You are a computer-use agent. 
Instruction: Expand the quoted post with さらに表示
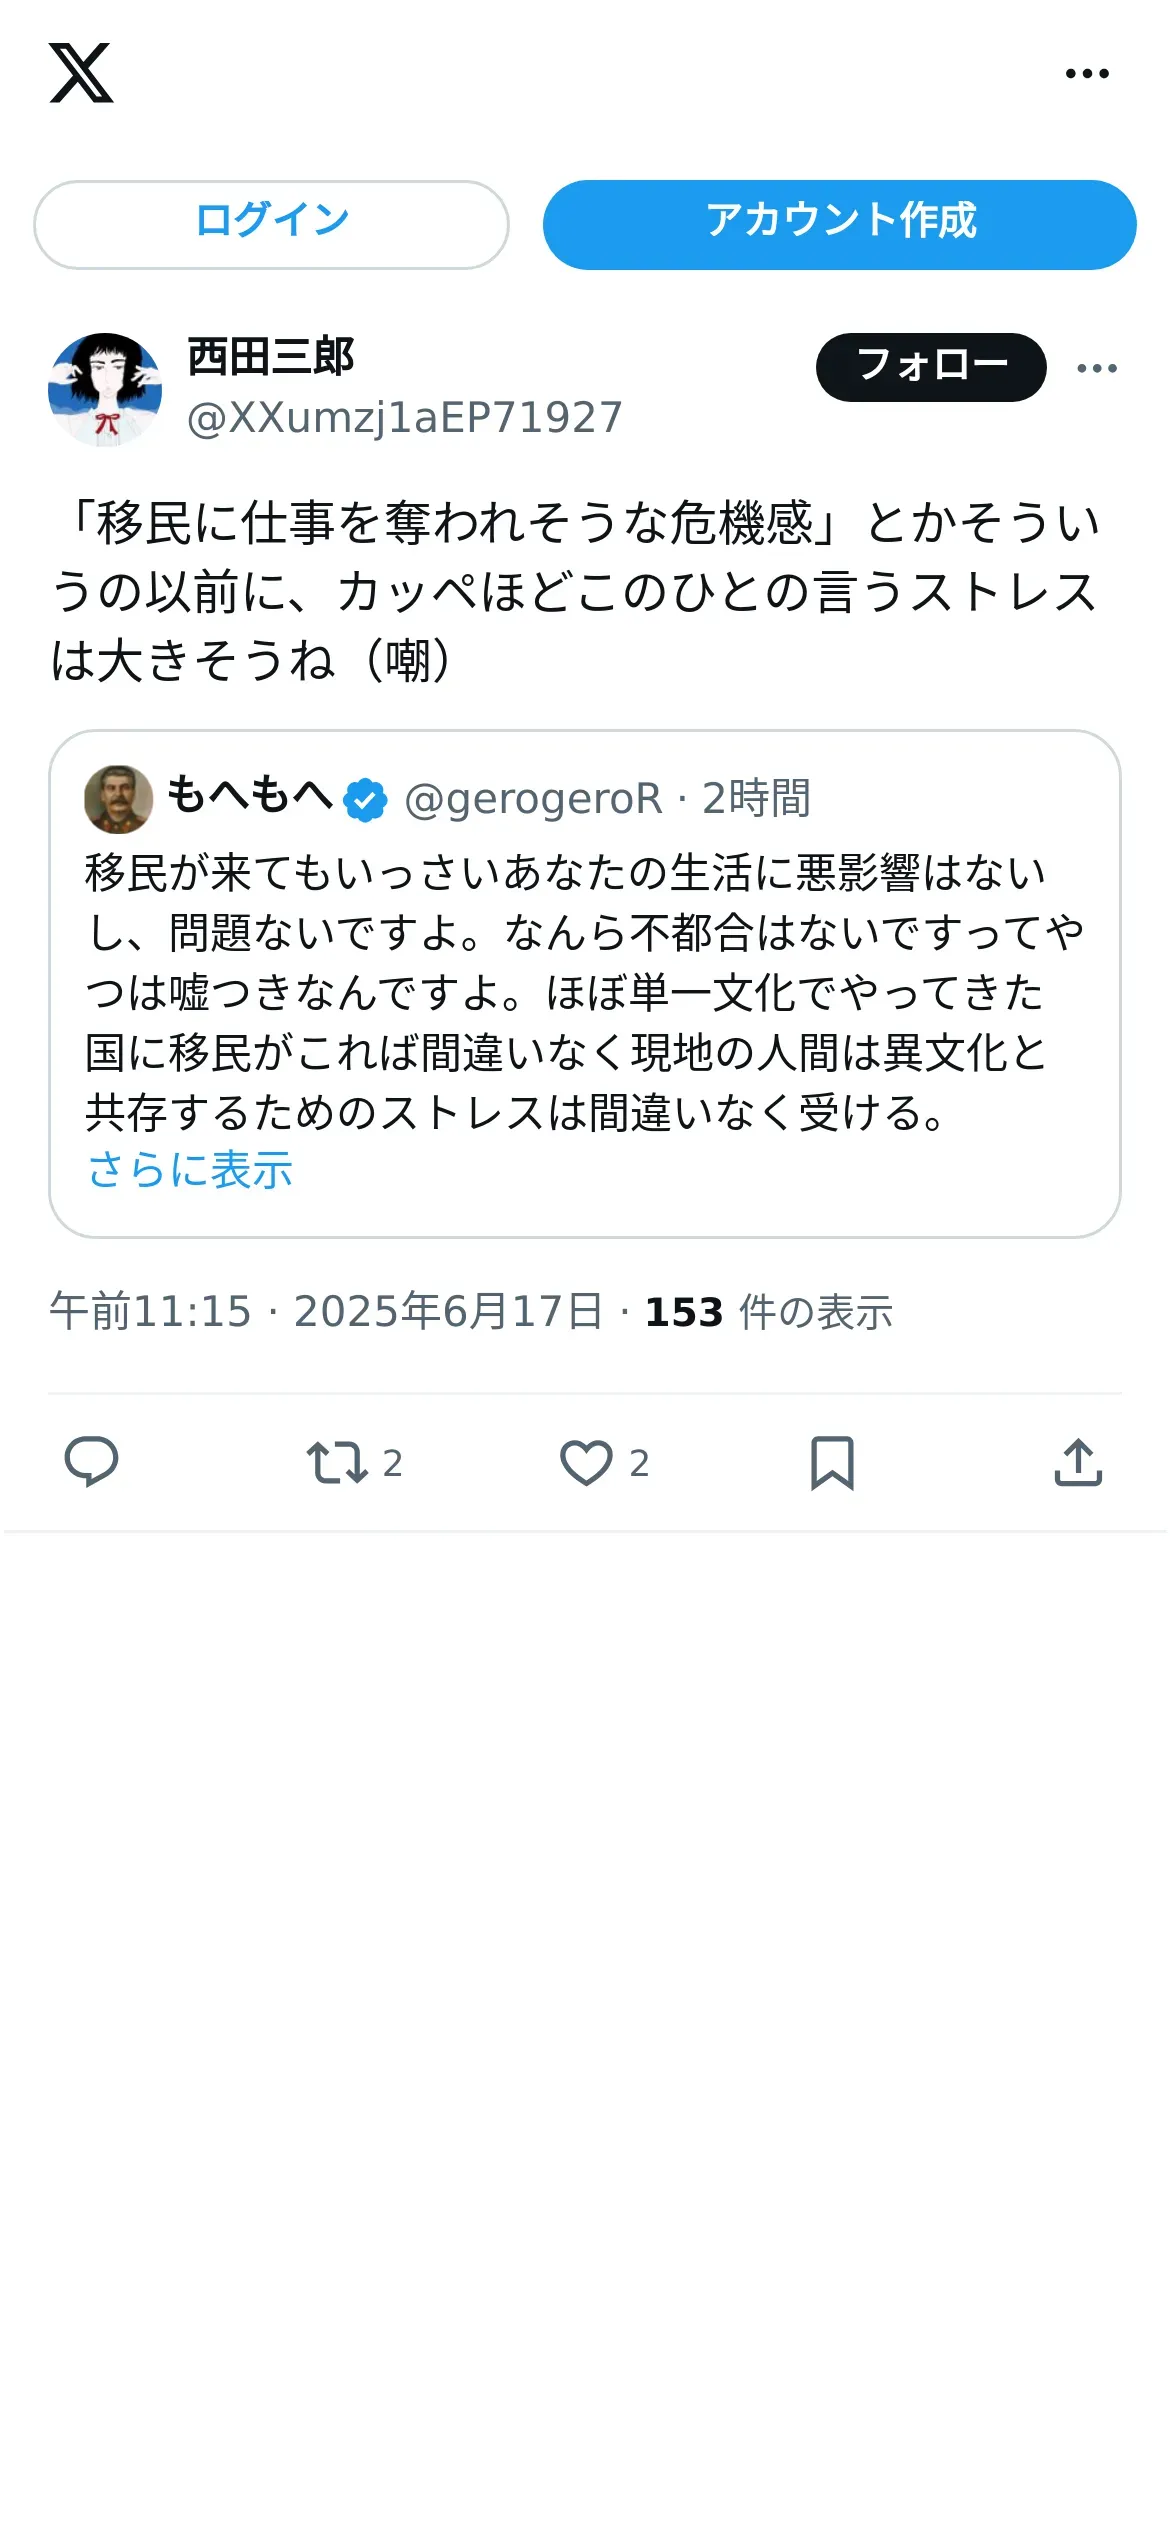click(190, 1169)
